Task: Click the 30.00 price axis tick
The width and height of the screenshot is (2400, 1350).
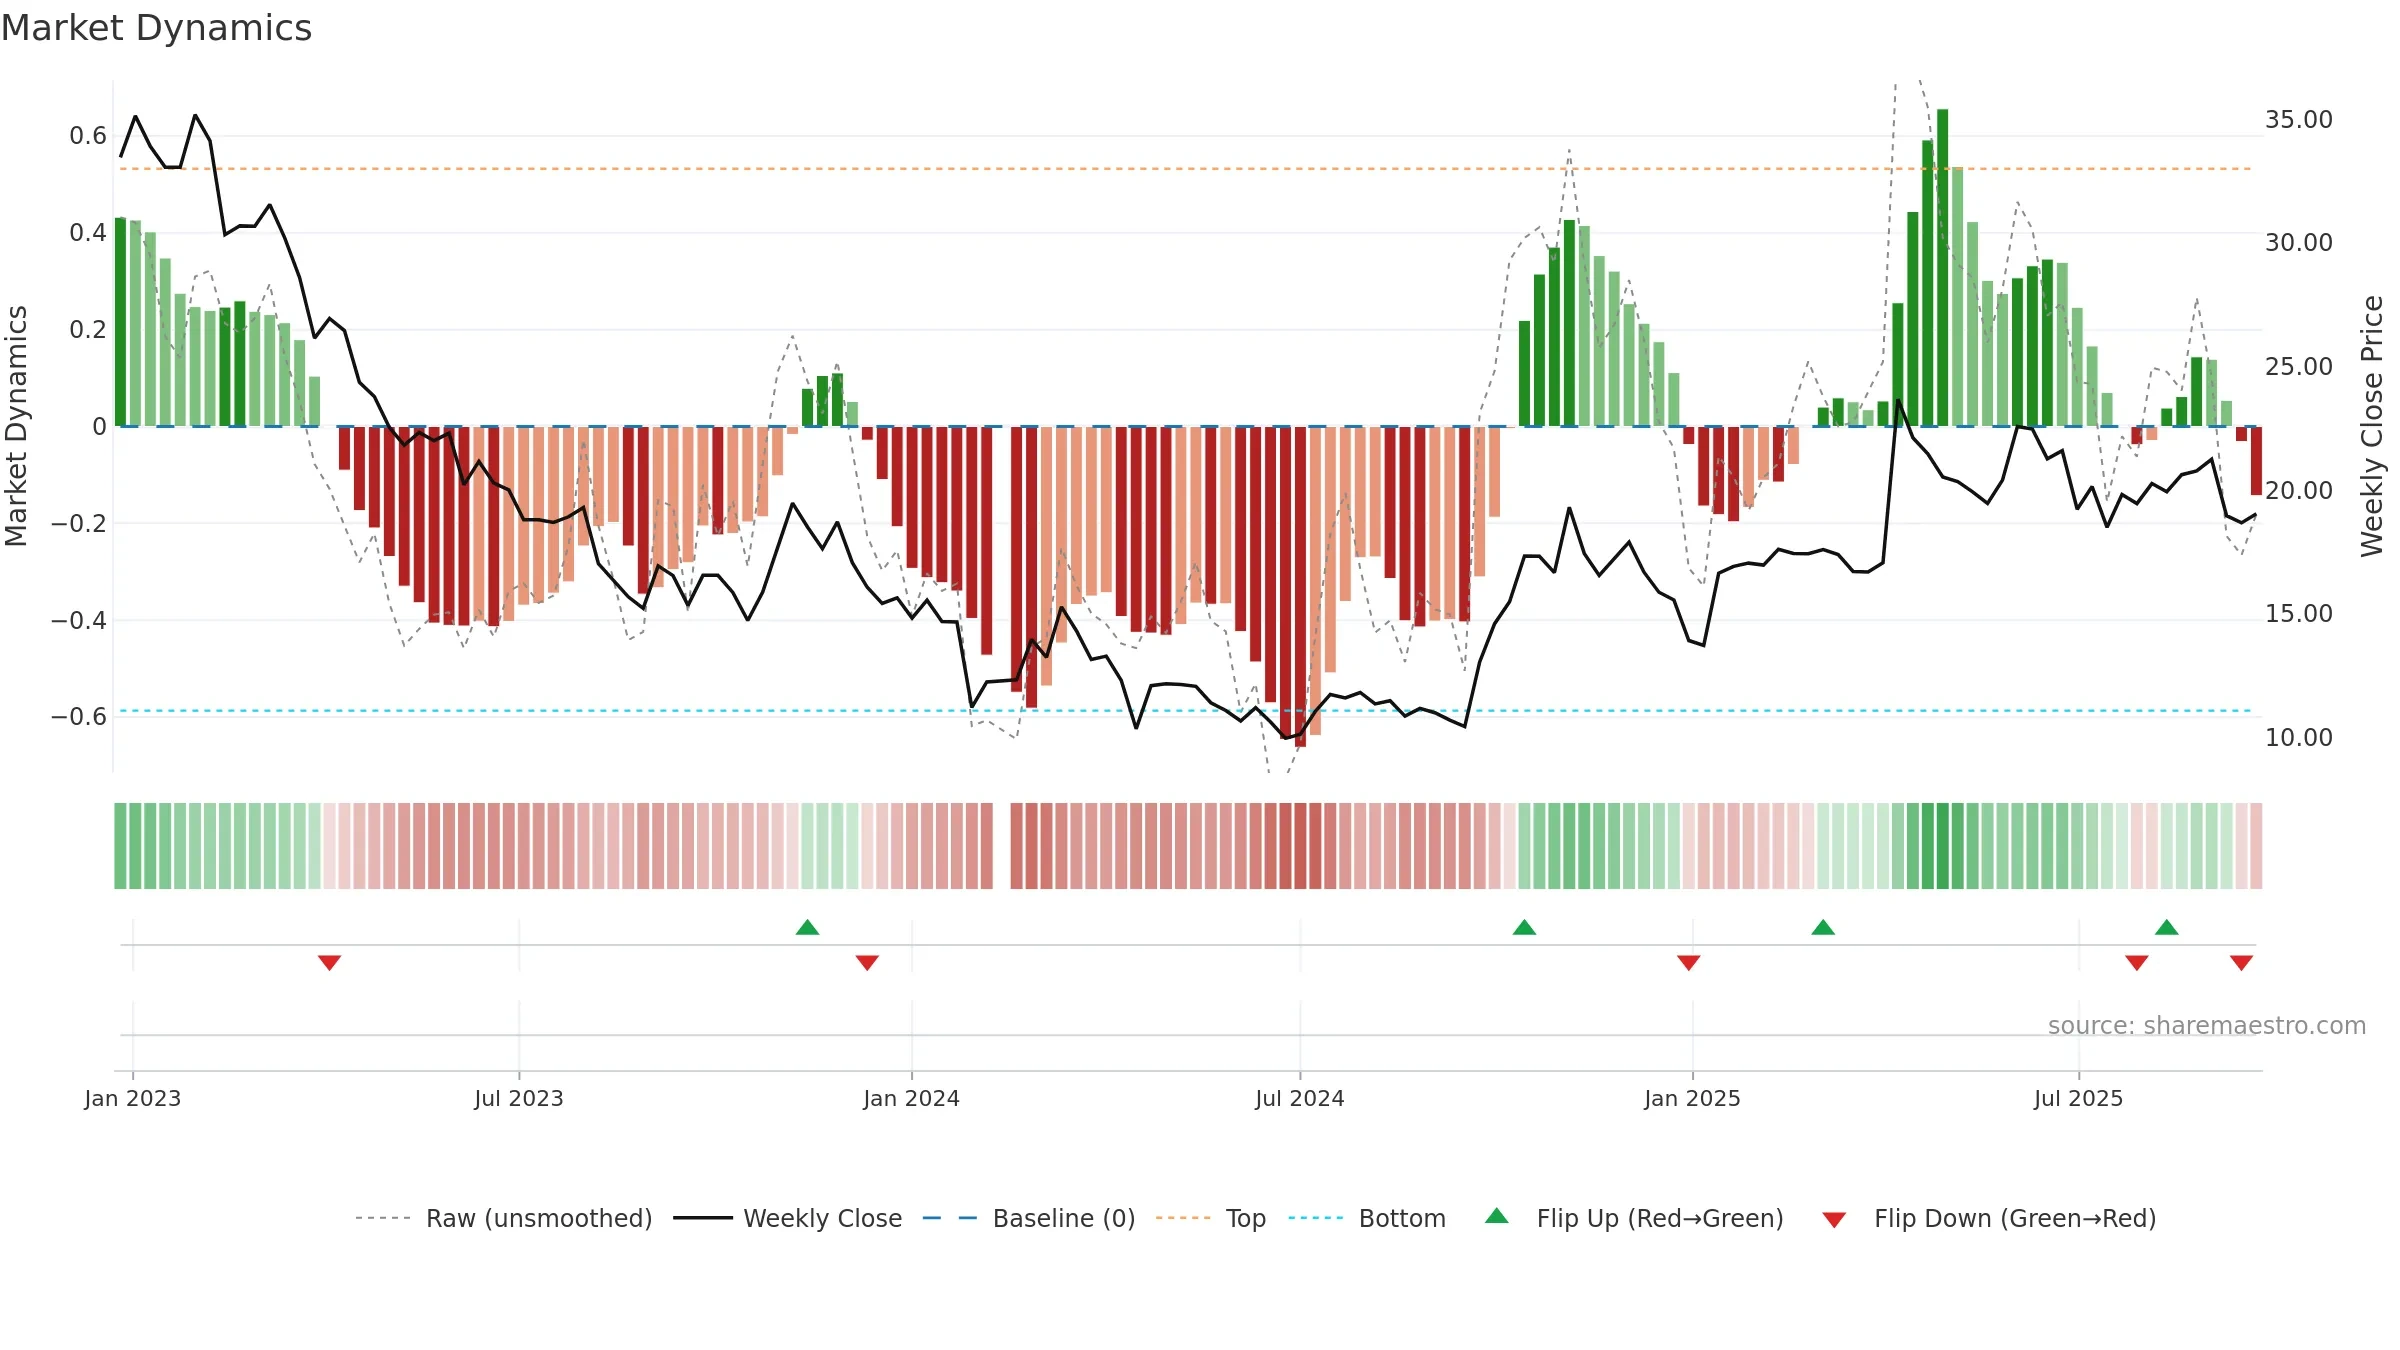Action: tap(2299, 242)
